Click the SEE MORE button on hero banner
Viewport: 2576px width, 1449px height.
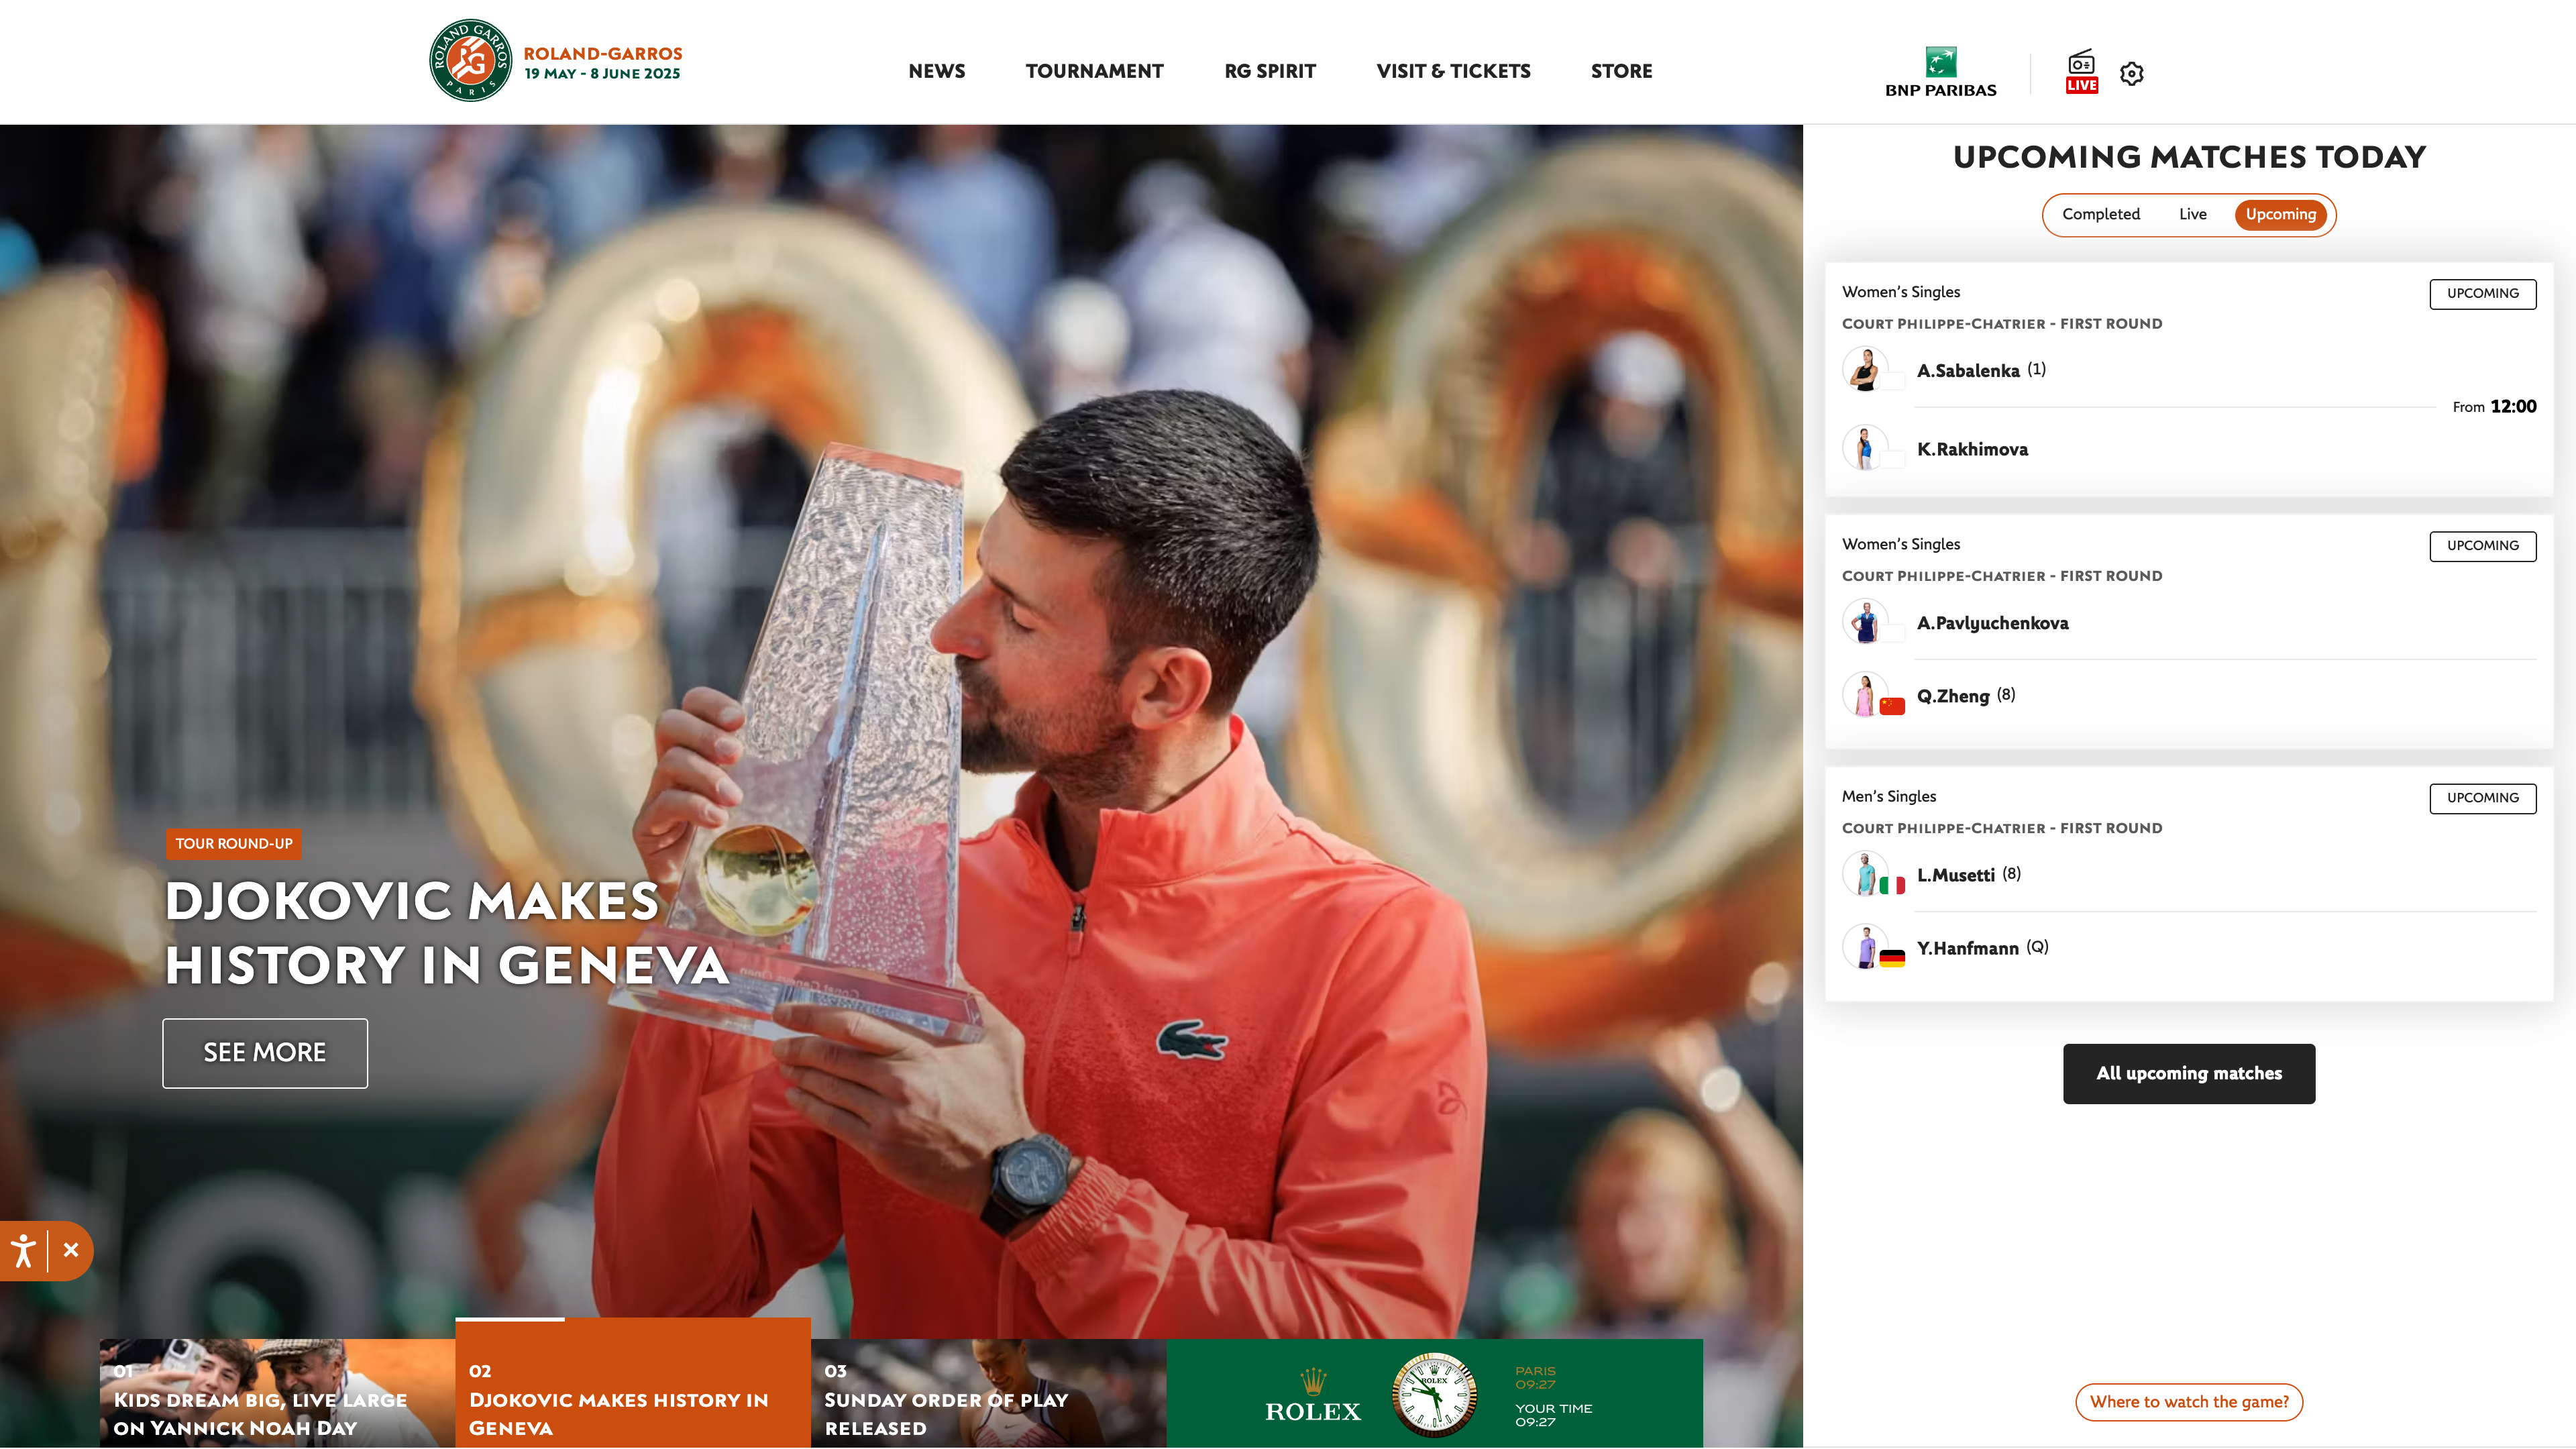point(264,1053)
